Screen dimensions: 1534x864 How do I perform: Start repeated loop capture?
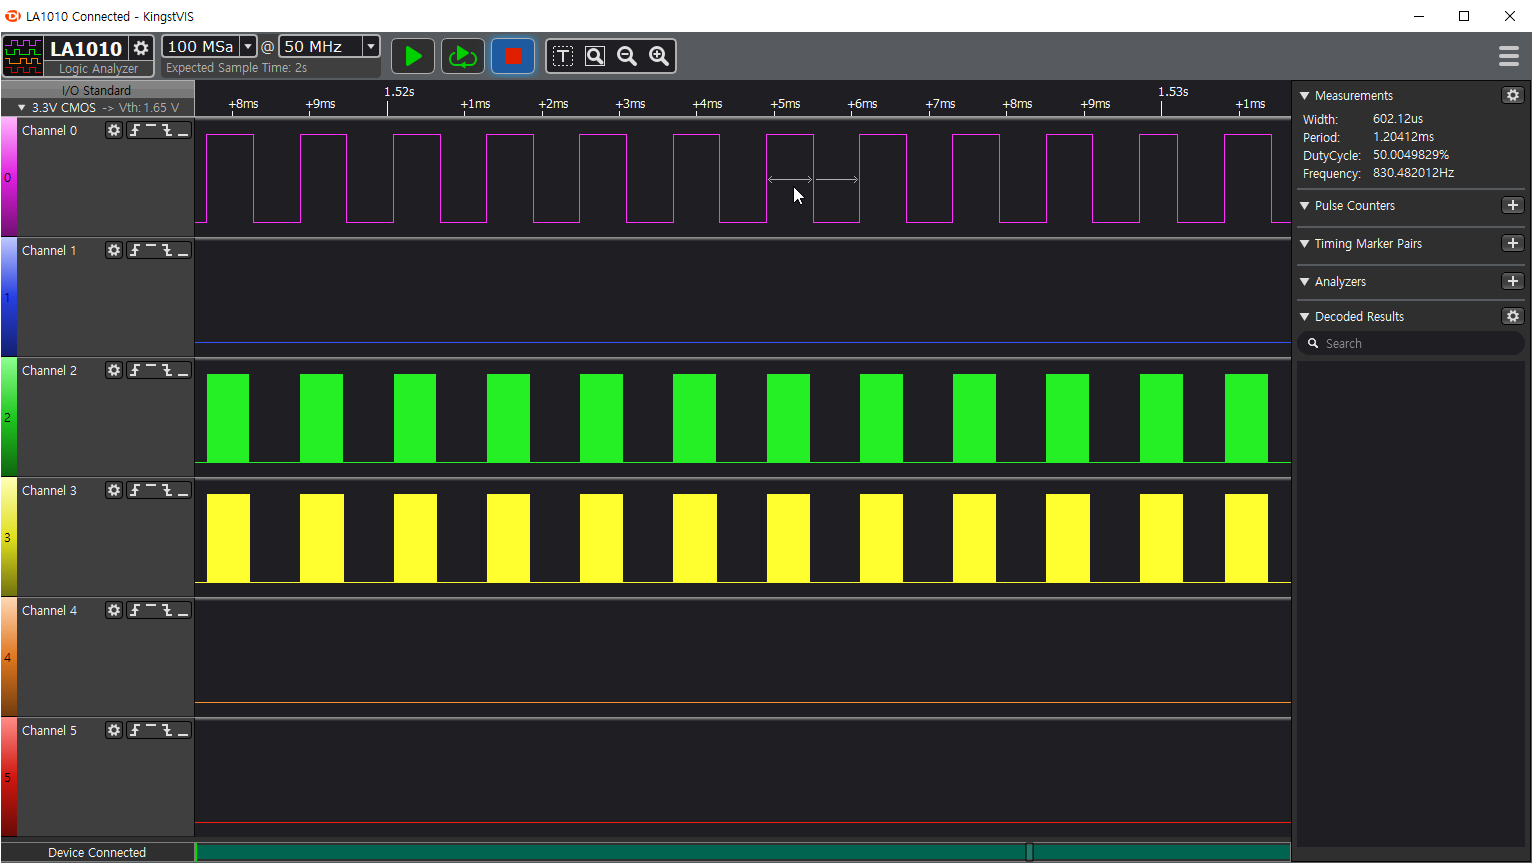(463, 56)
